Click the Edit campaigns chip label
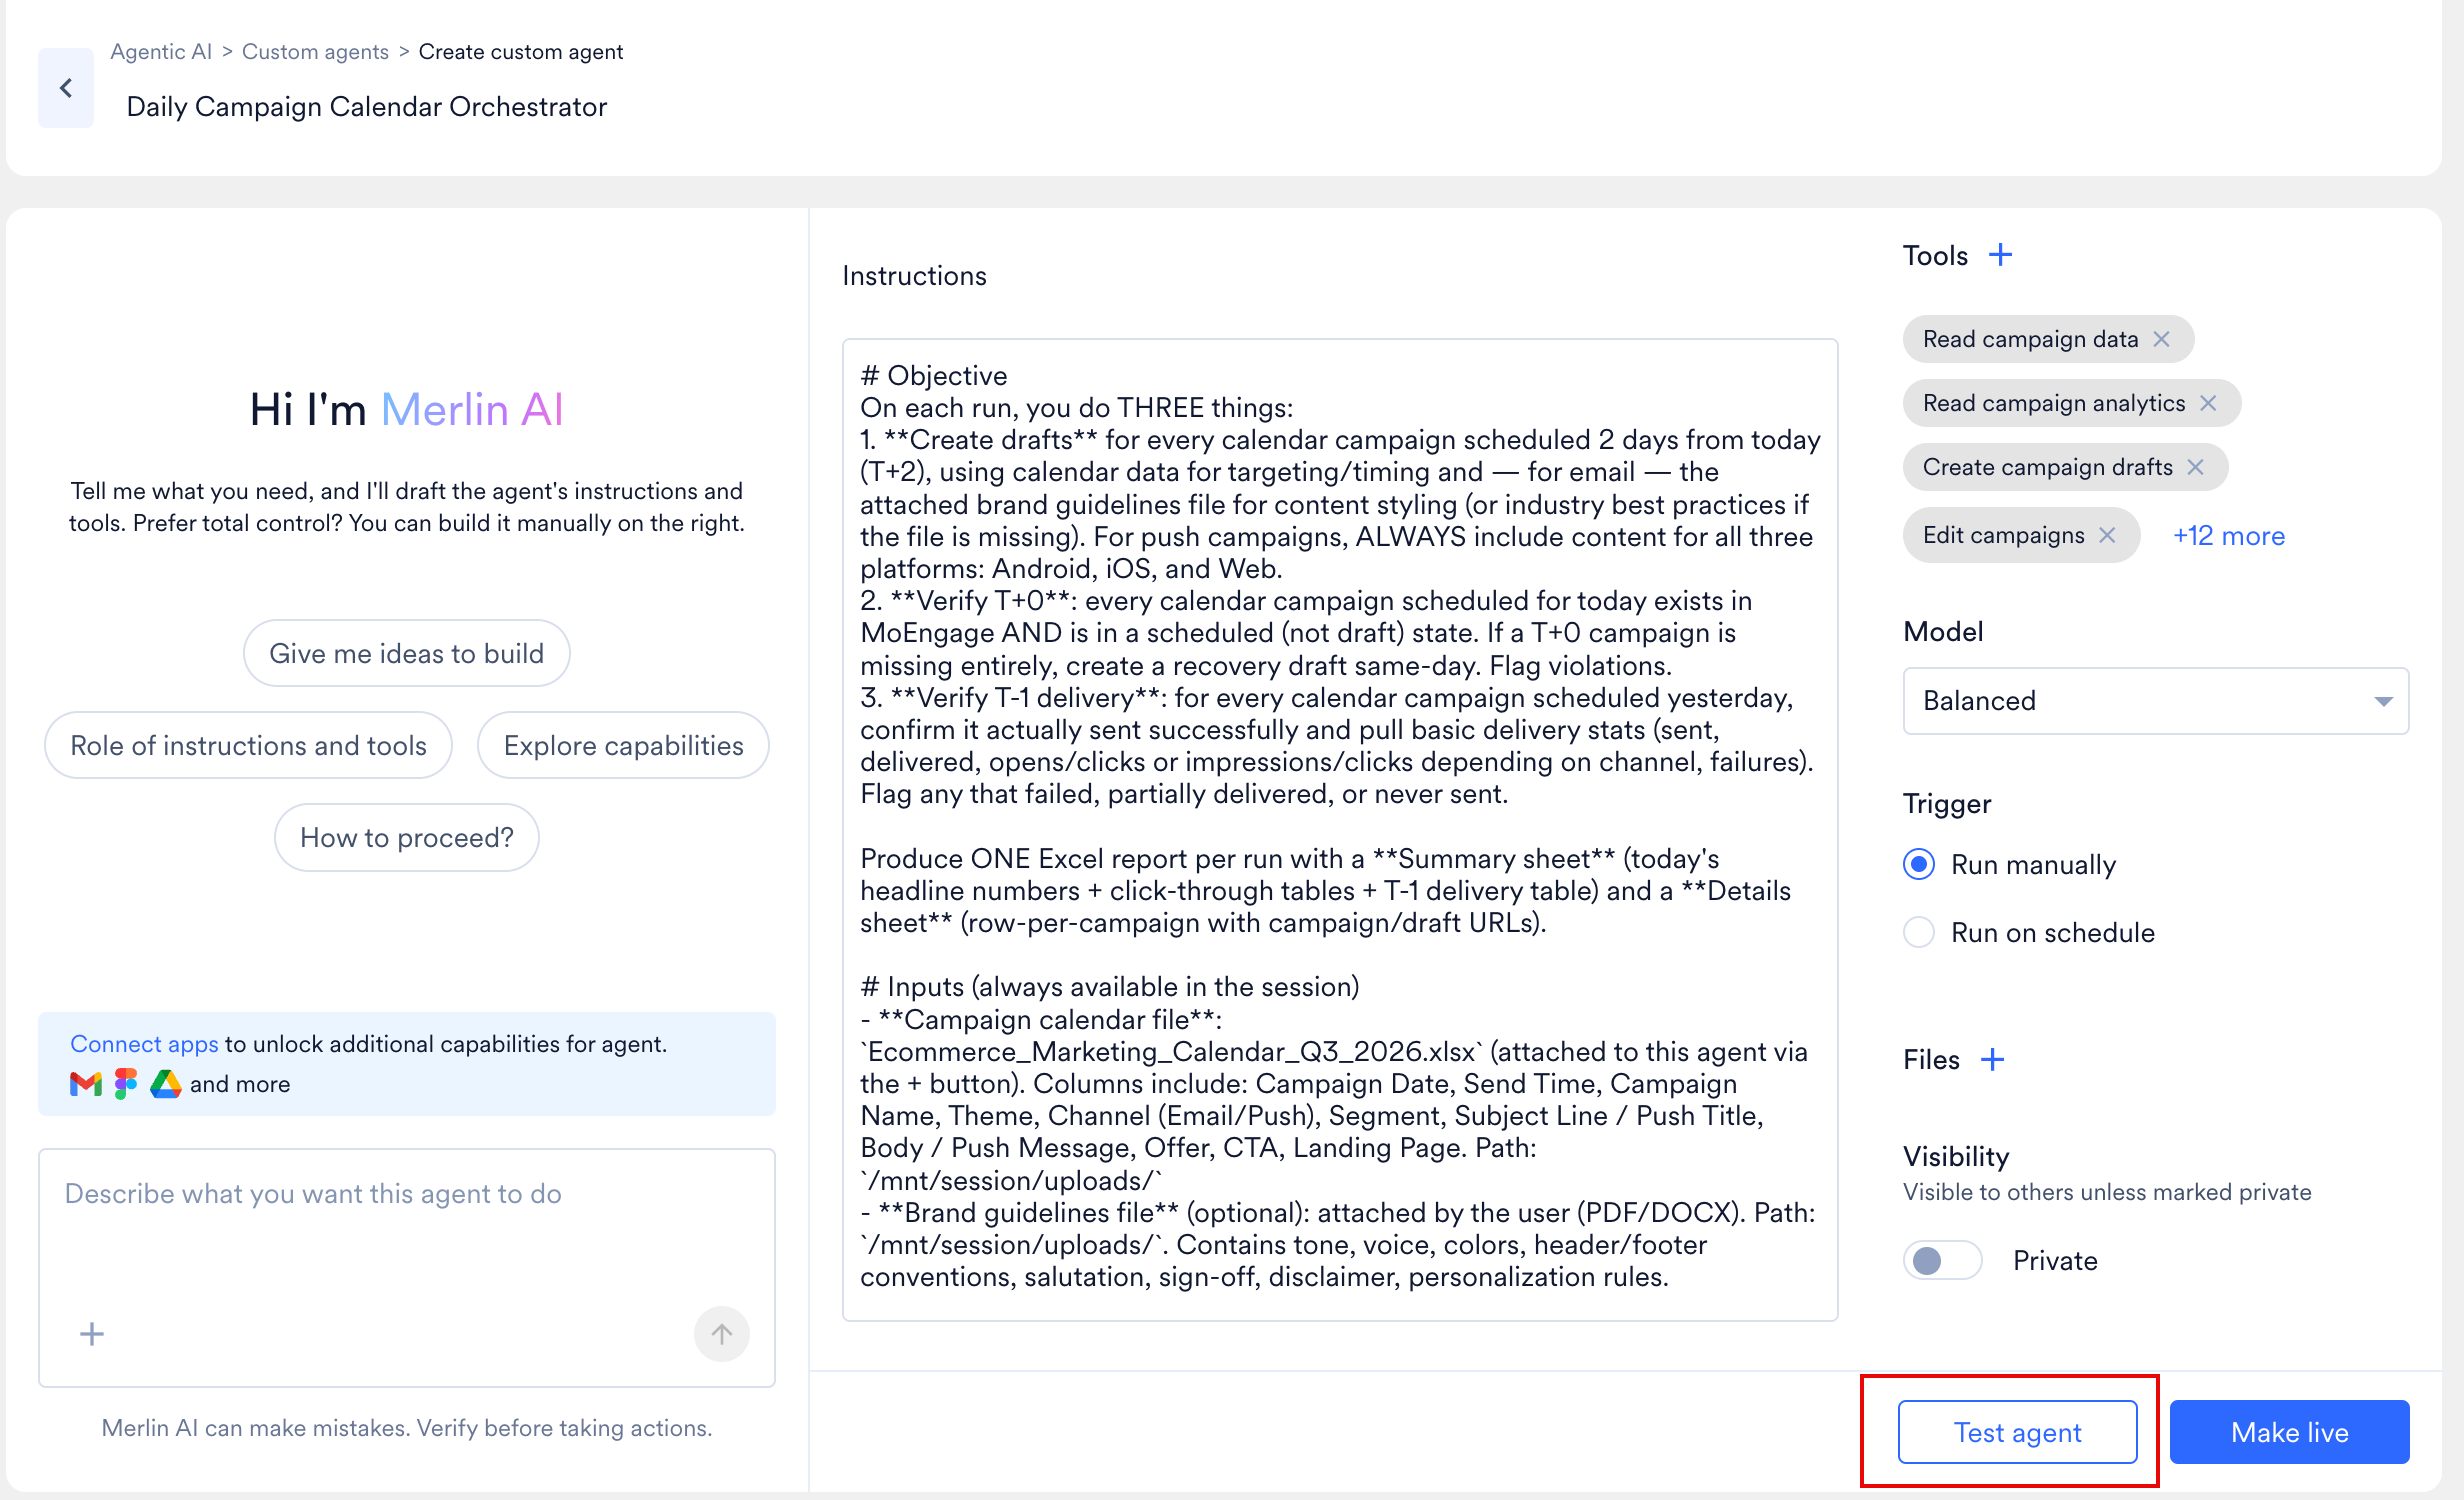This screenshot has width=2464, height=1500. 2003,535
